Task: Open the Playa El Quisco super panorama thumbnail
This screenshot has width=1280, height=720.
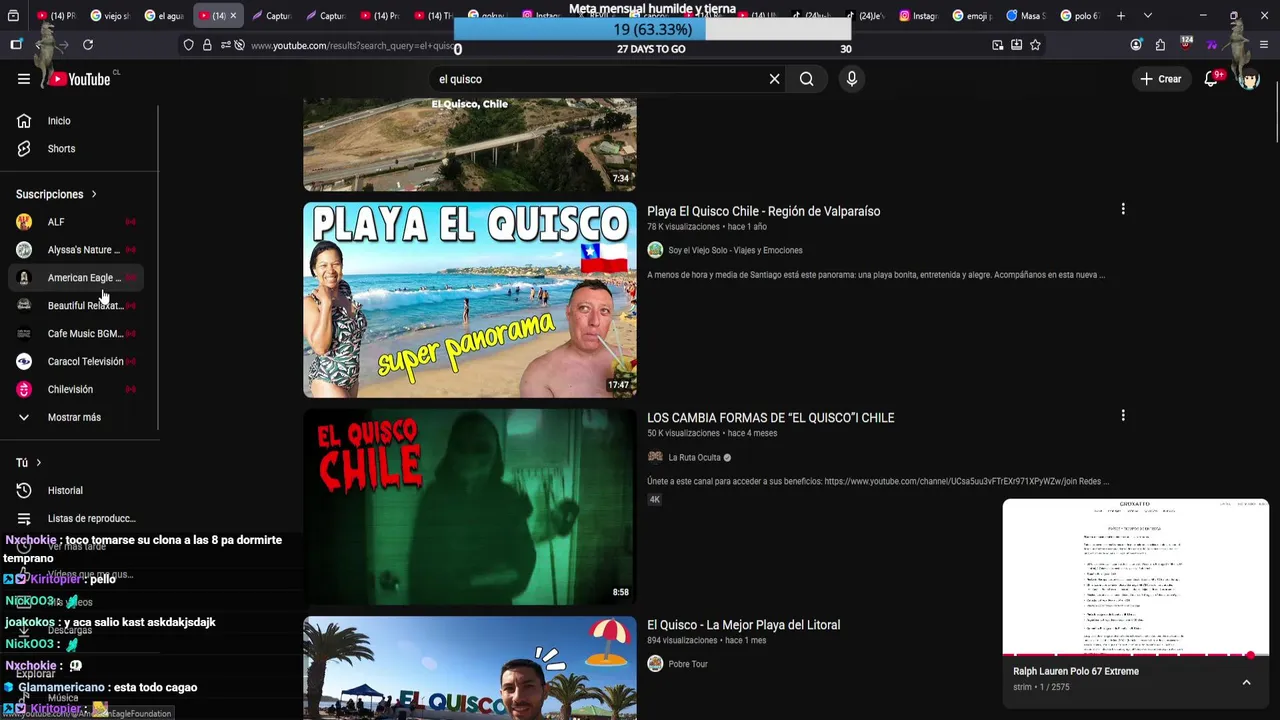Action: (470, 300)
